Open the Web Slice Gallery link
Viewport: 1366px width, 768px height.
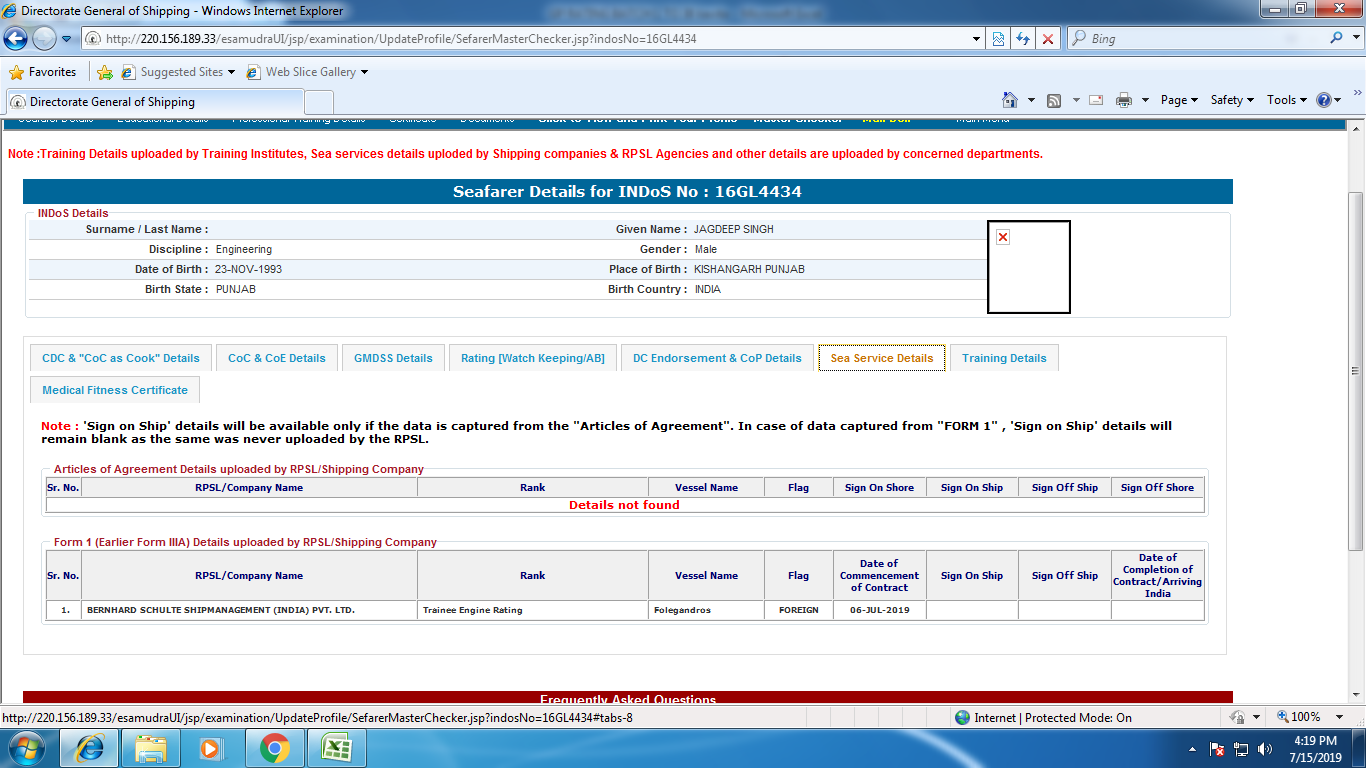tap(307, 72)
